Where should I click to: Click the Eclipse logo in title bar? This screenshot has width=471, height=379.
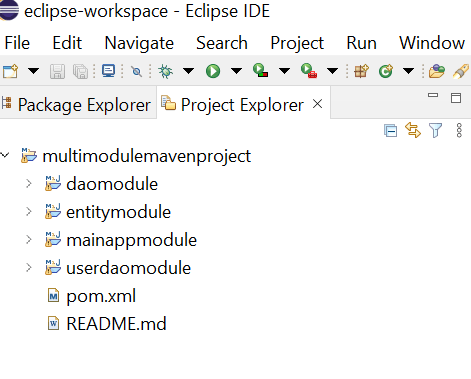[9, 10]
